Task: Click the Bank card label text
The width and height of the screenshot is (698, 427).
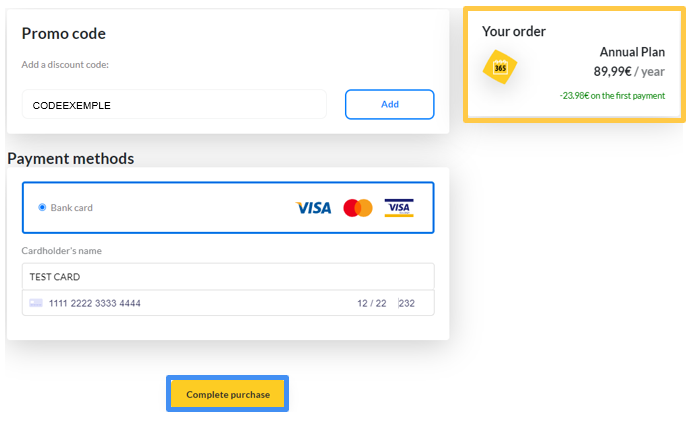Action: [x=72, y=207]
